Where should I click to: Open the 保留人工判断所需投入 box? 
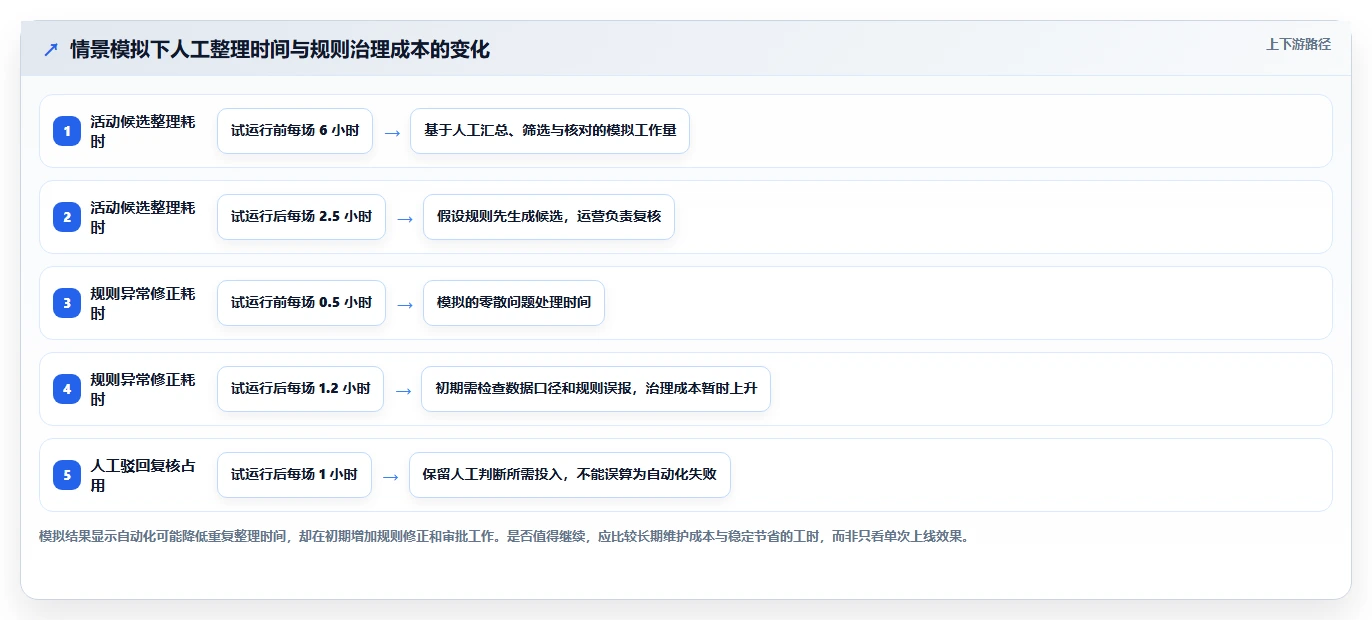(x=570, y=475)
